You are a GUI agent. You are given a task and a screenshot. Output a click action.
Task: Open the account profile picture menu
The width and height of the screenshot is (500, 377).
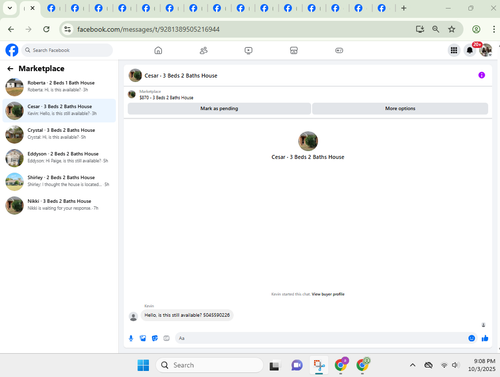point(486,50)
